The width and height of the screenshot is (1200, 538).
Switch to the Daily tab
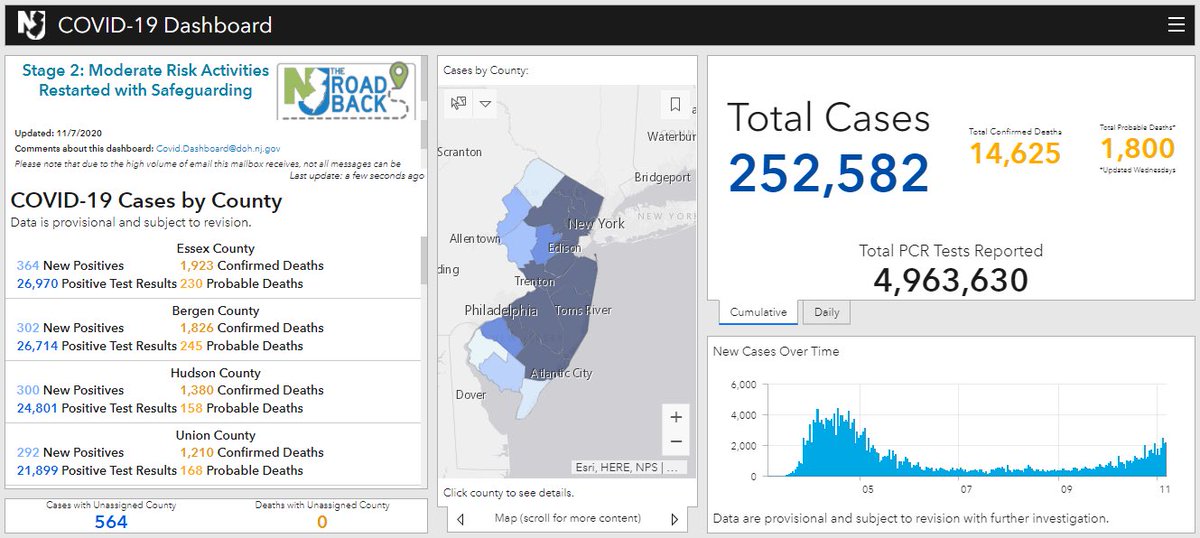click(826, 312)
